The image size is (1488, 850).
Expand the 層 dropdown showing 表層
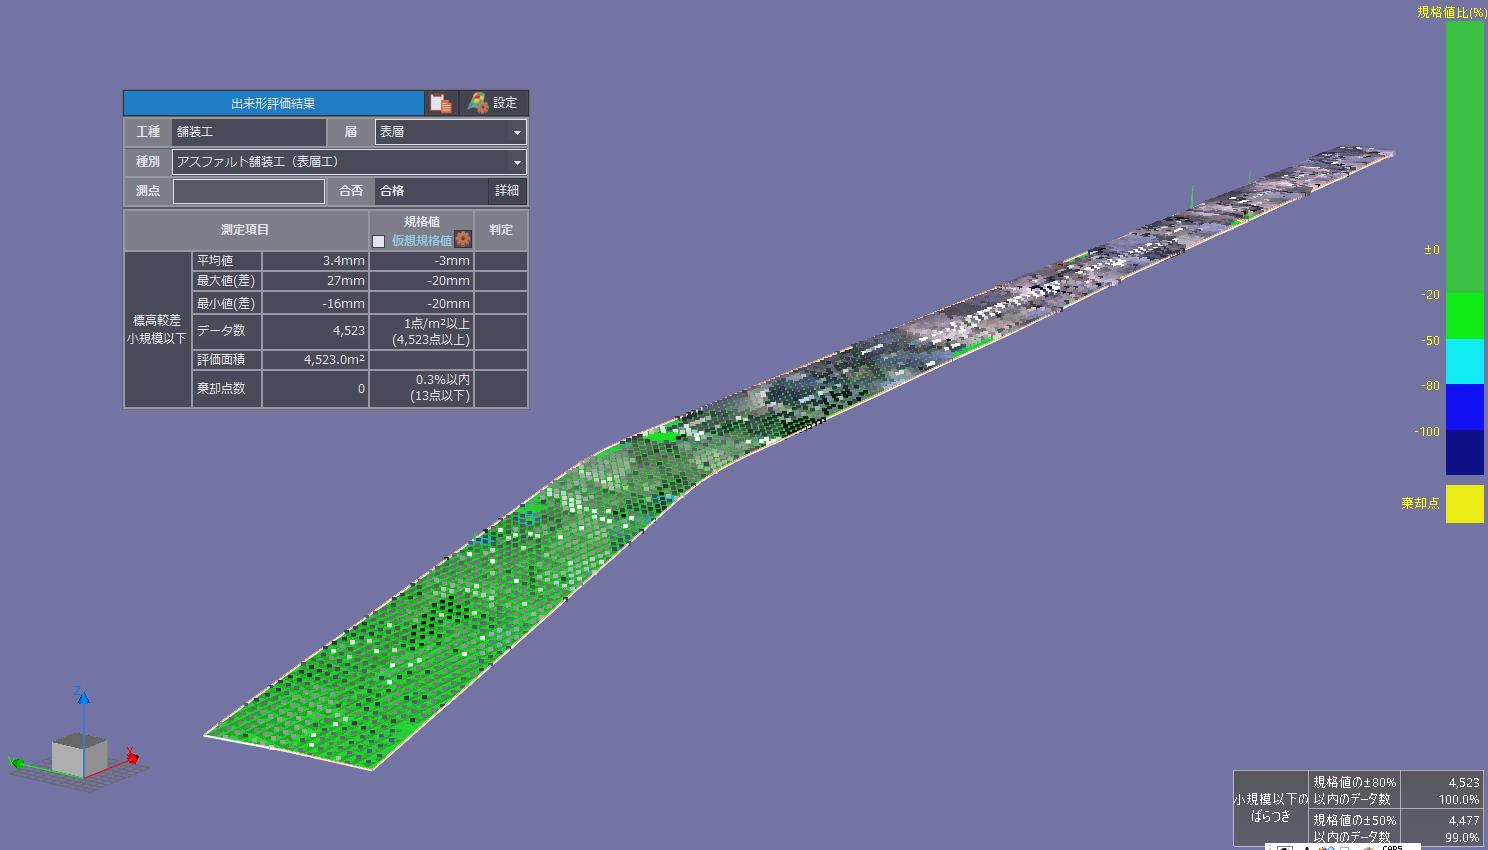450,132
